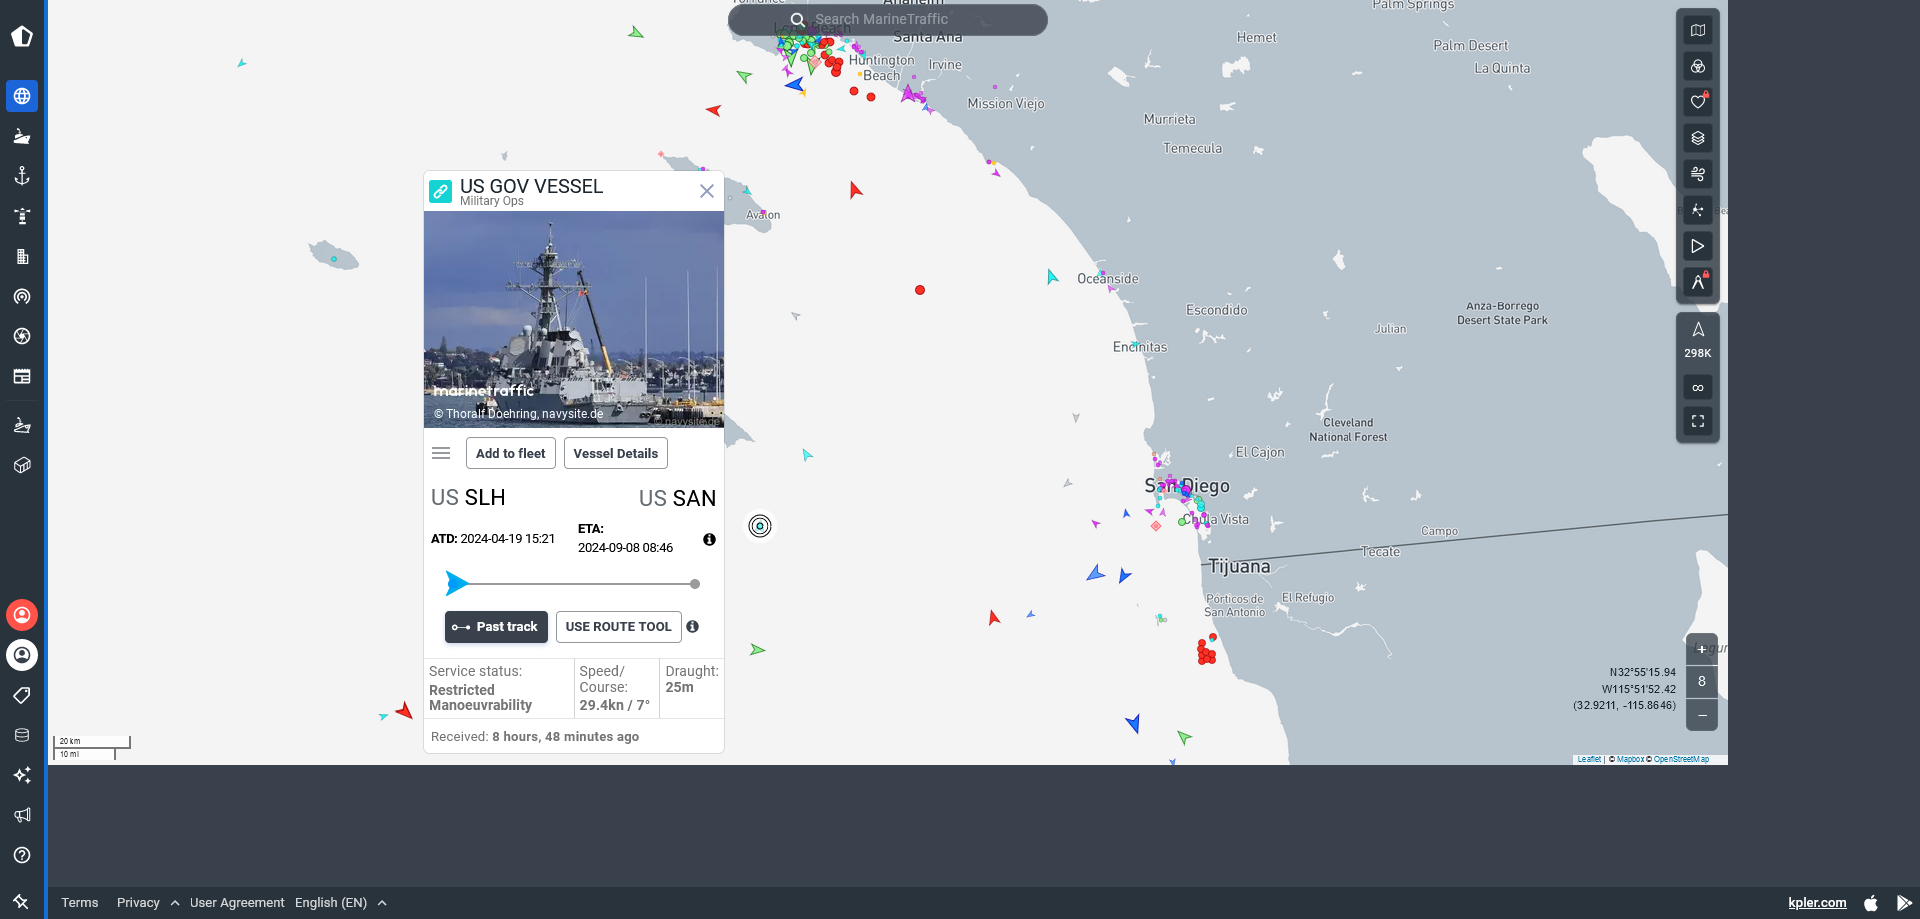Open the sparkle new features icon
This screenshot has width=1920, height=919.
point(22,775)
